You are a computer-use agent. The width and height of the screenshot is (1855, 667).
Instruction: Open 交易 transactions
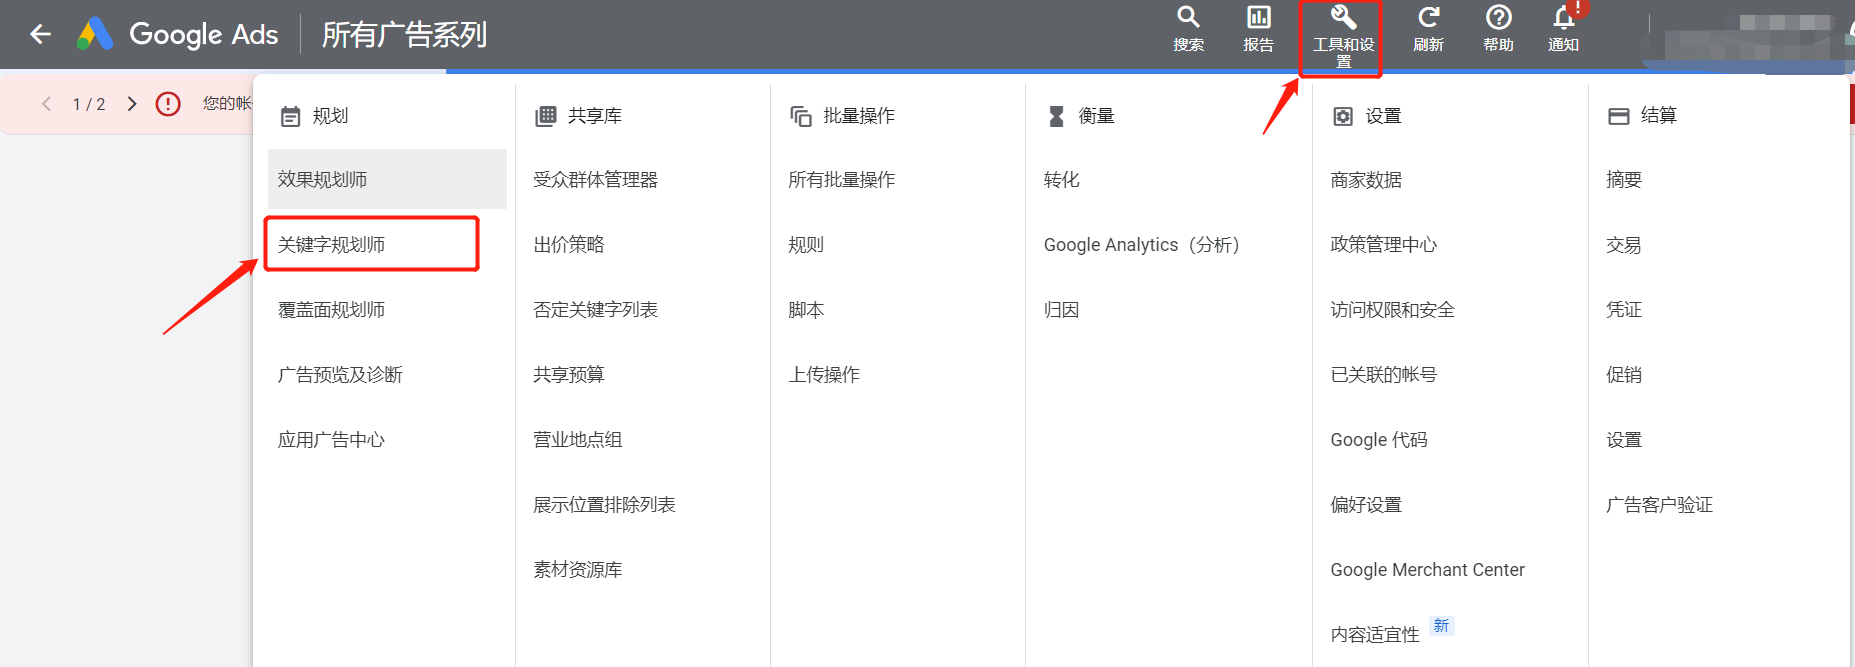1624,245
